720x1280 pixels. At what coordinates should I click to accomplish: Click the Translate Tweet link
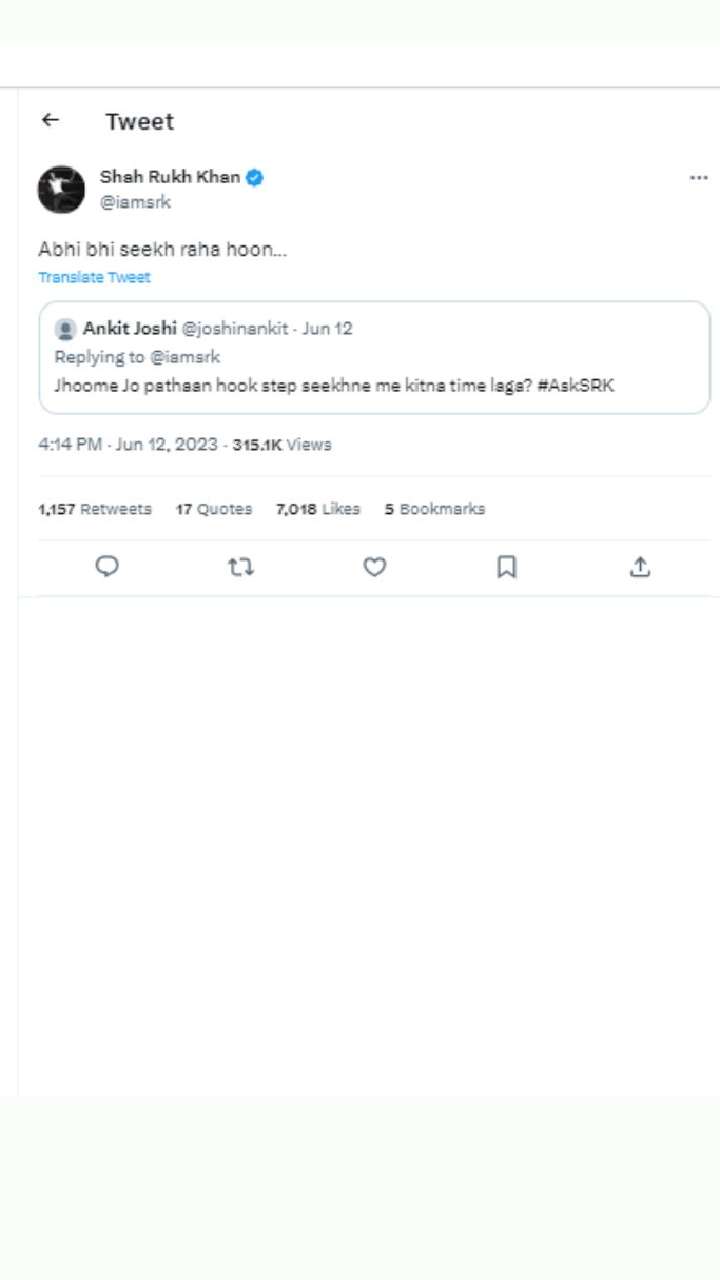pos(94,277)
